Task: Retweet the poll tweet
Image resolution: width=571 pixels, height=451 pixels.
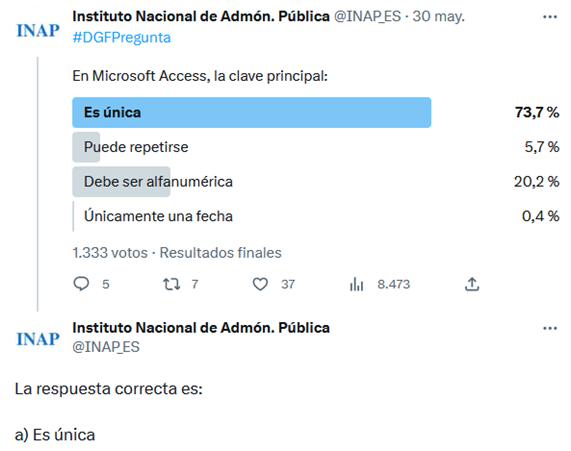Action: coord(171,284)
